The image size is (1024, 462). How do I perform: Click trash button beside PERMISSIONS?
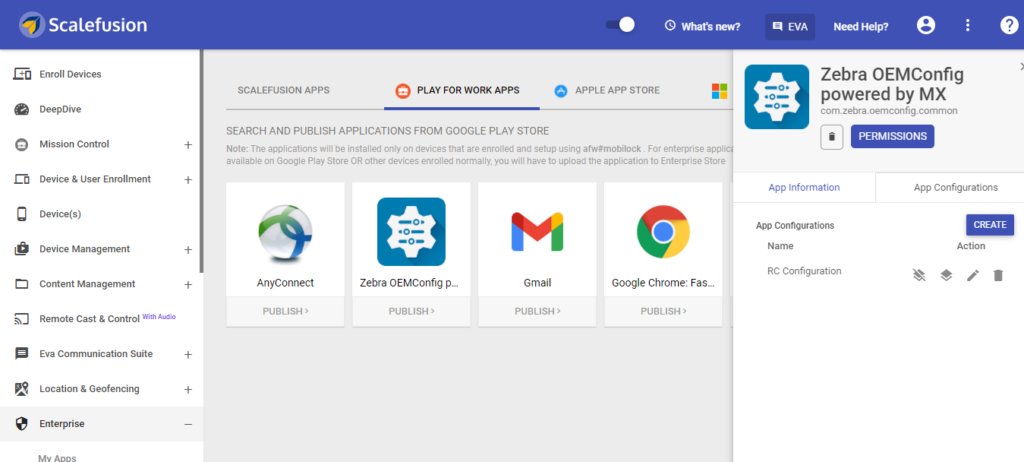831,137
